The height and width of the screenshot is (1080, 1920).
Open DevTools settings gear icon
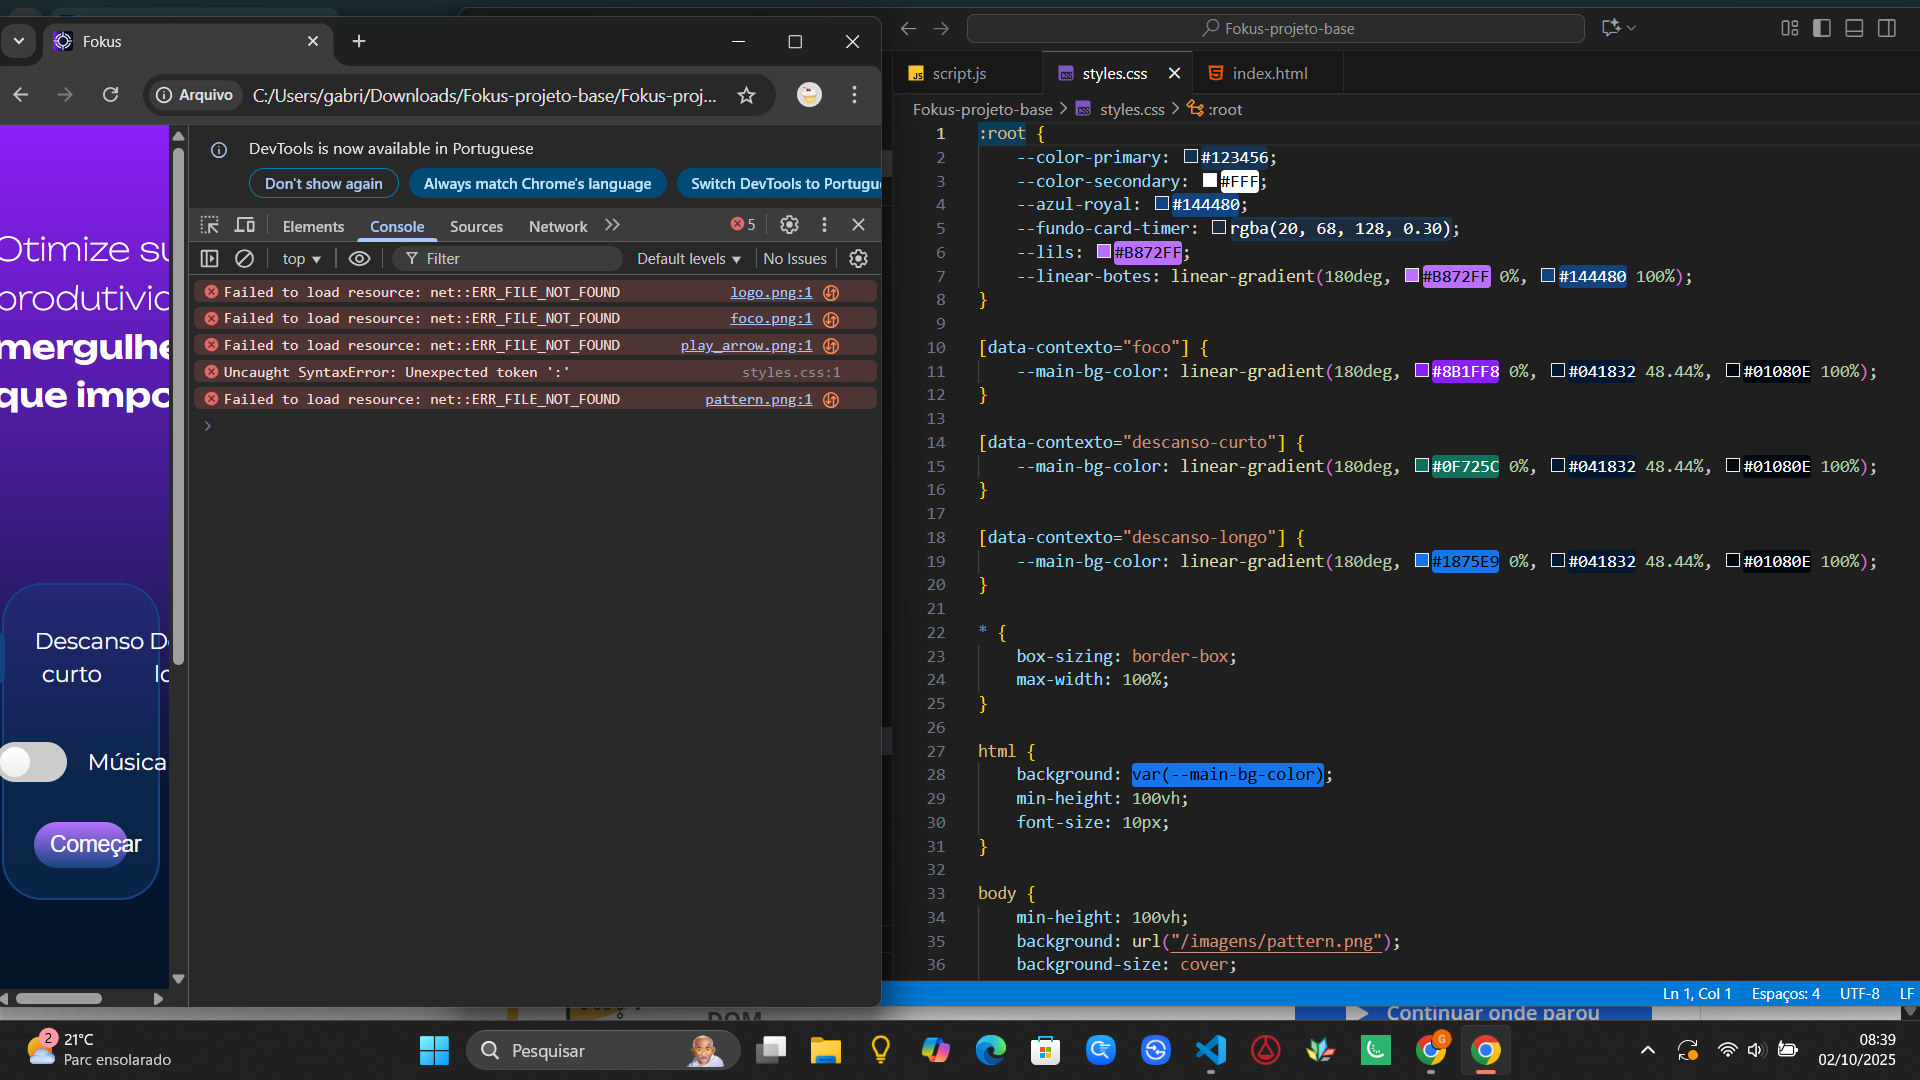(x=789, y=226)
